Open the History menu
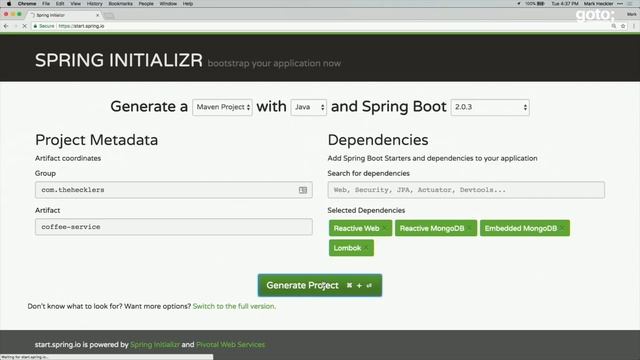 [94, 4]
